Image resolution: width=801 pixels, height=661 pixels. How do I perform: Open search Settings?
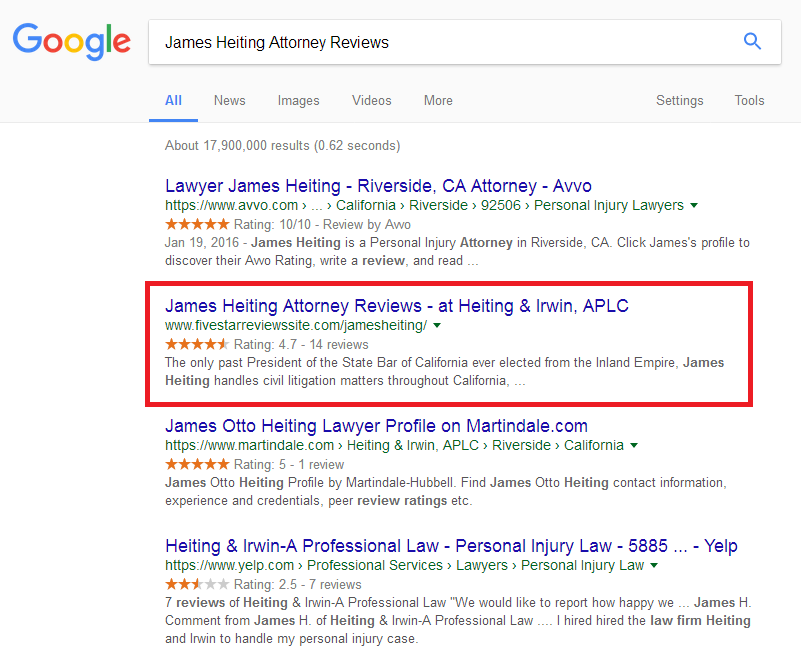coord(679,100)
